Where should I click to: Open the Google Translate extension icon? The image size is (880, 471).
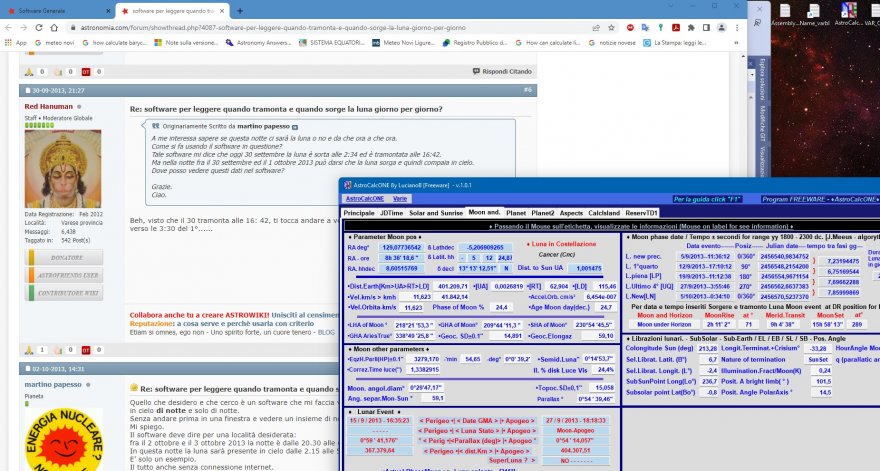tap(645, 28)
